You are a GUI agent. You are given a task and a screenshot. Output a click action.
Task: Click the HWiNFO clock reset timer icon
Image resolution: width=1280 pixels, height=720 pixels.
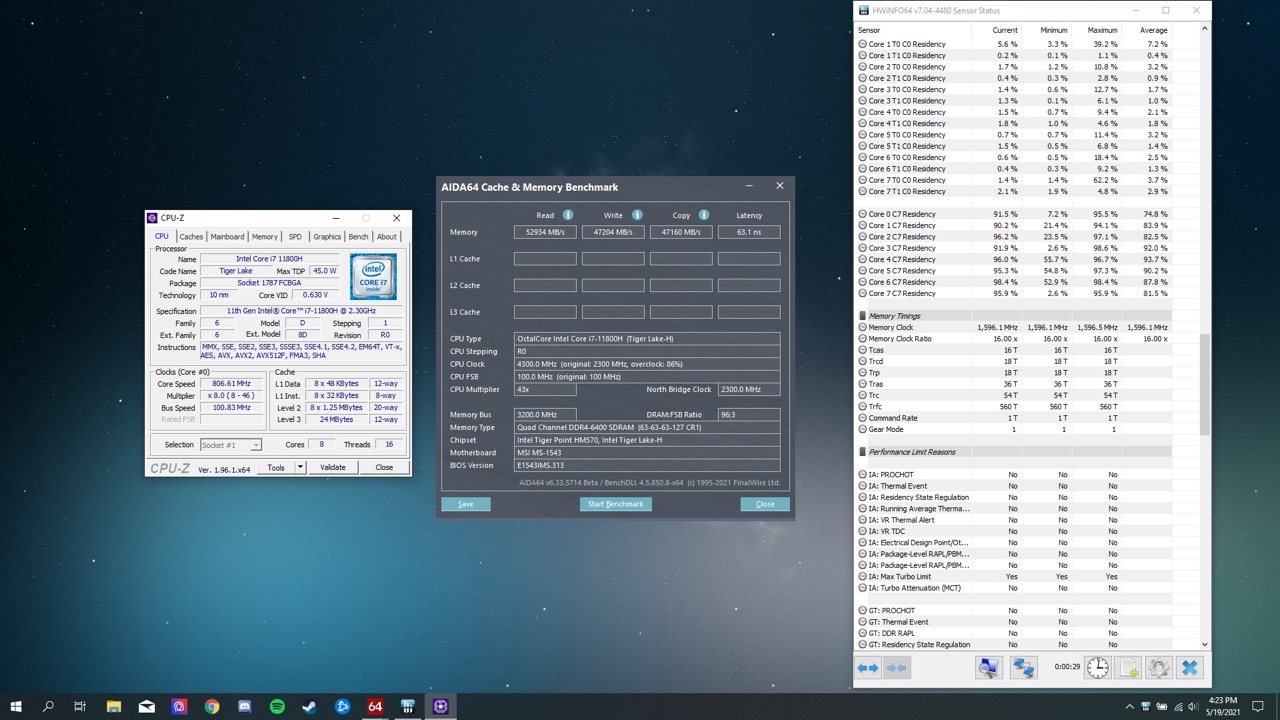point(1097,668)
